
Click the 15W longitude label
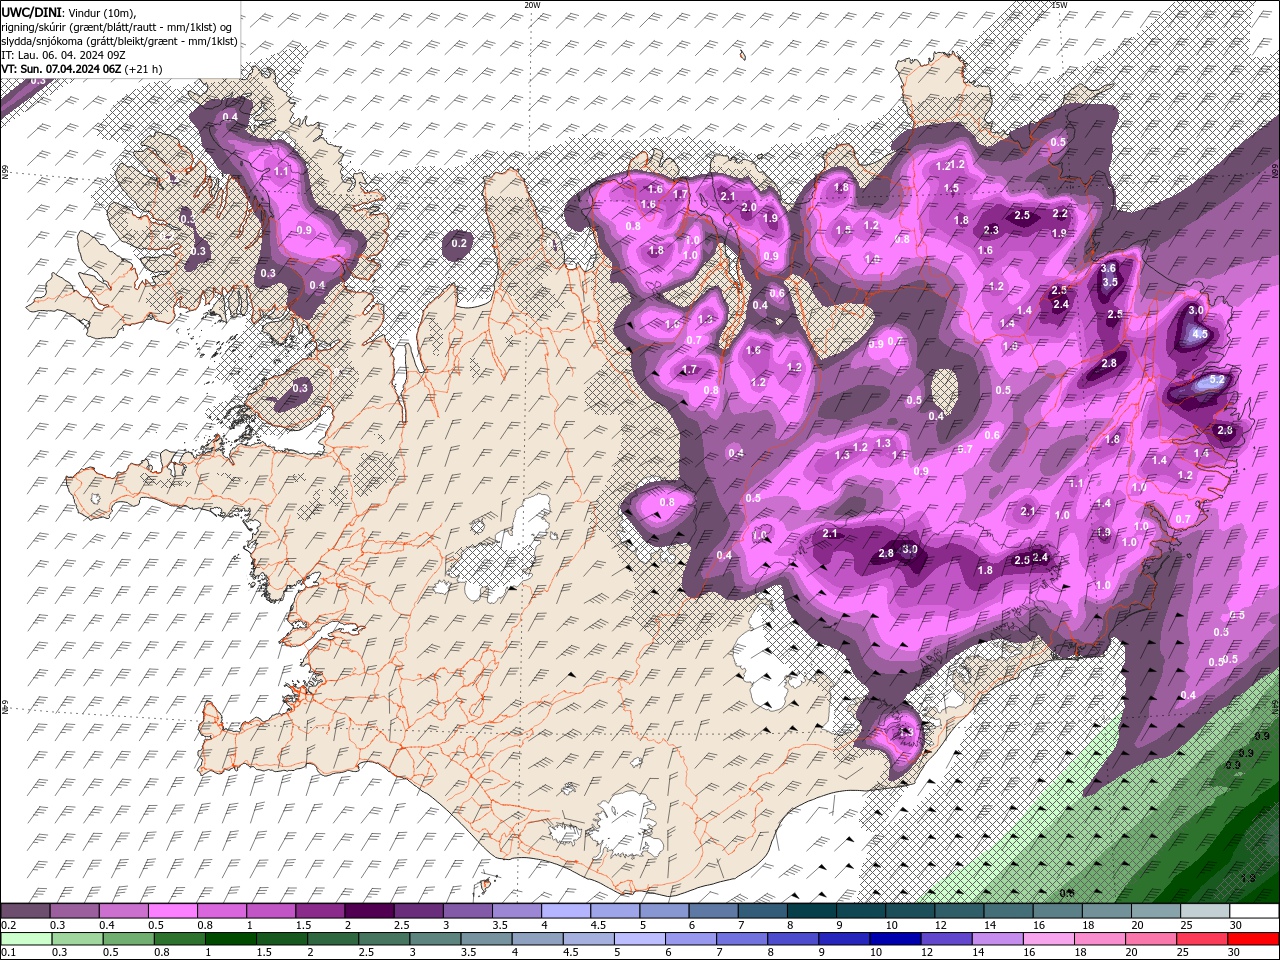coord(1058,5)
